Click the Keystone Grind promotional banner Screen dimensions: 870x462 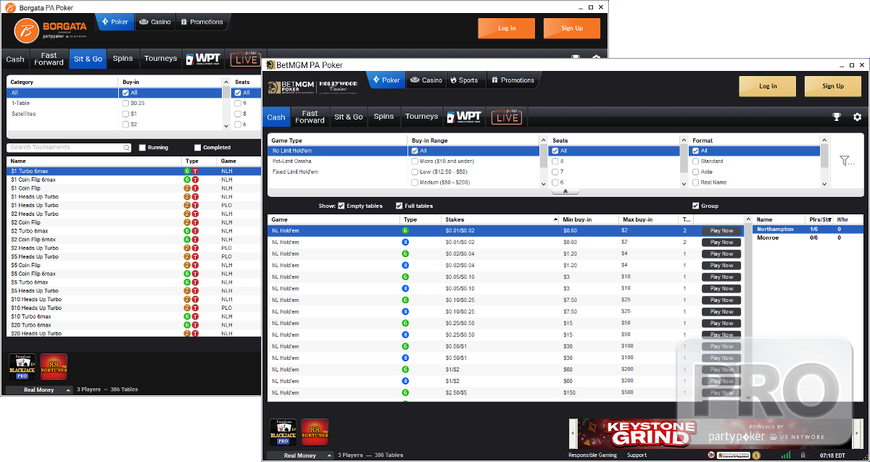click(715, 433)
